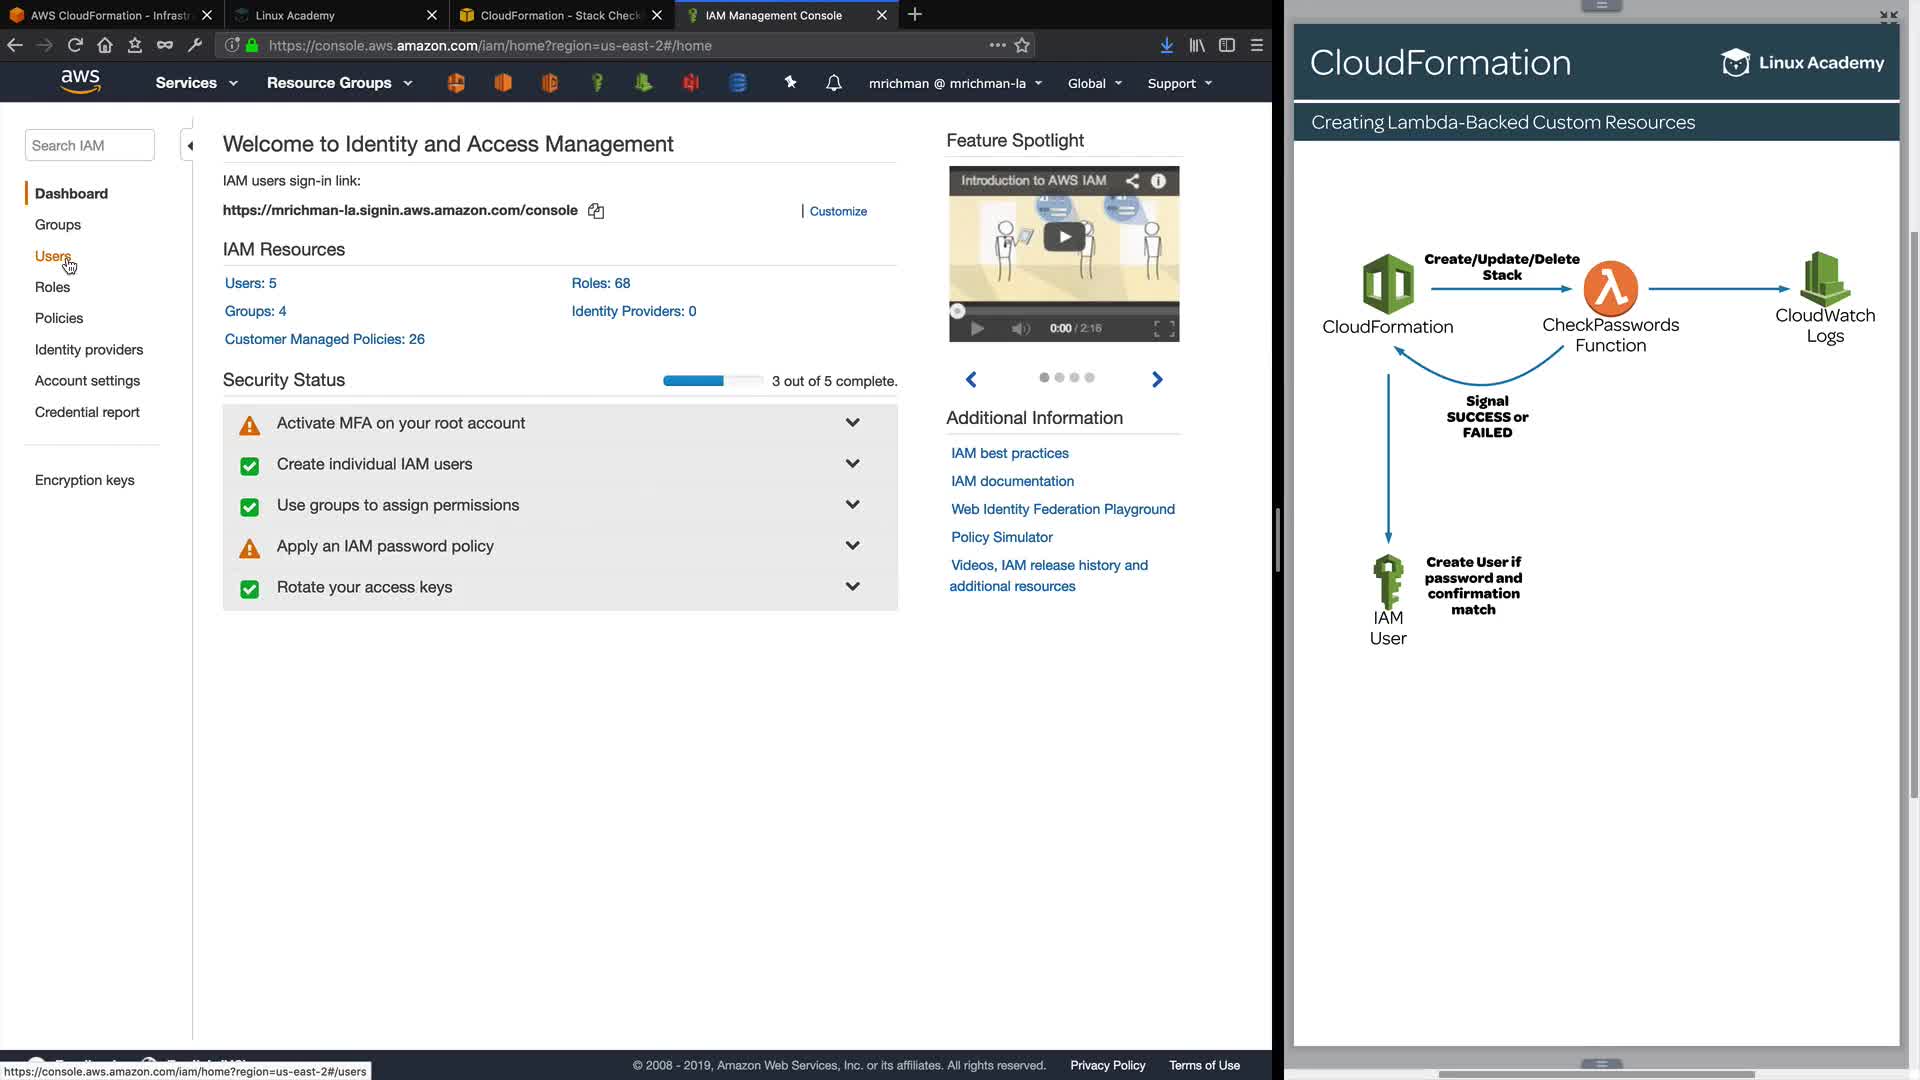Image resolution: width=1920 pixels, height=1080 pixels.
Task: Click the Customize sign-in link
Action: click(x=837, y=211)
